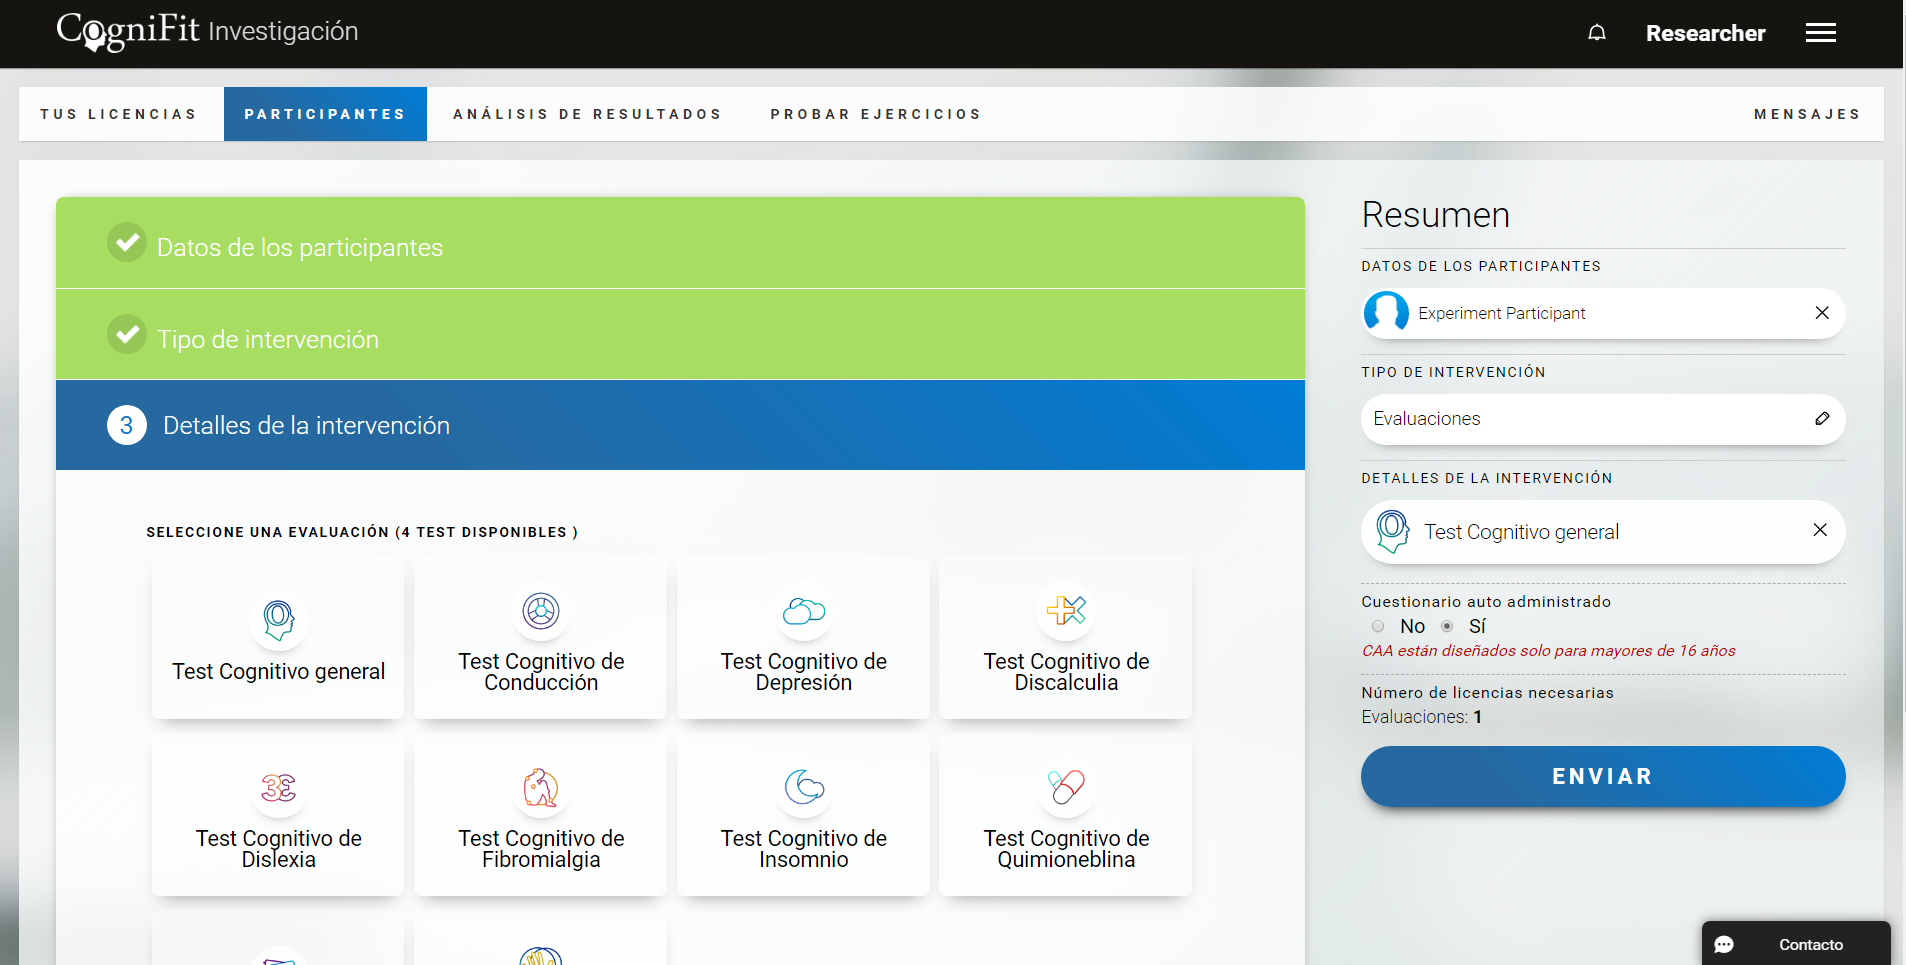Click the Evaluaciones intervention field
This screenshot has height=965, width=1906.
coord(1603,419)
